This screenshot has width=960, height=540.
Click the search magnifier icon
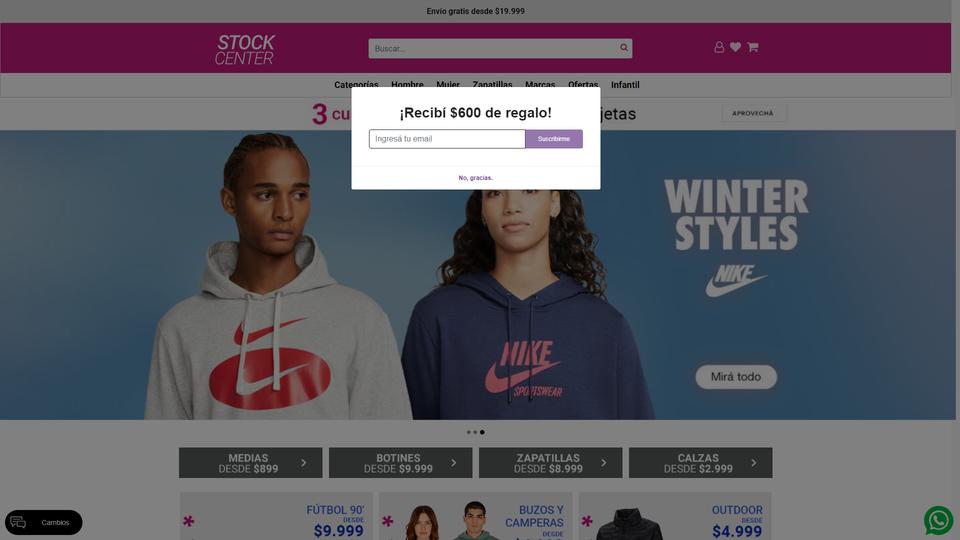tap(623, 48)
